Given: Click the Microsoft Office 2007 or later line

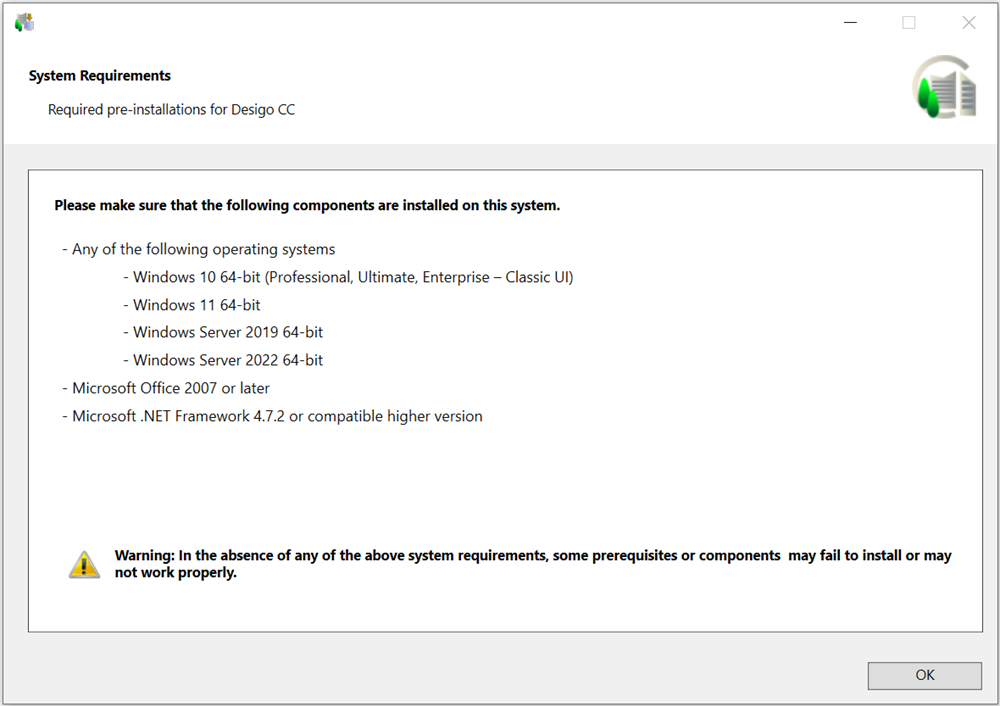Looking at the screenshot, I should tap(170, 388).
